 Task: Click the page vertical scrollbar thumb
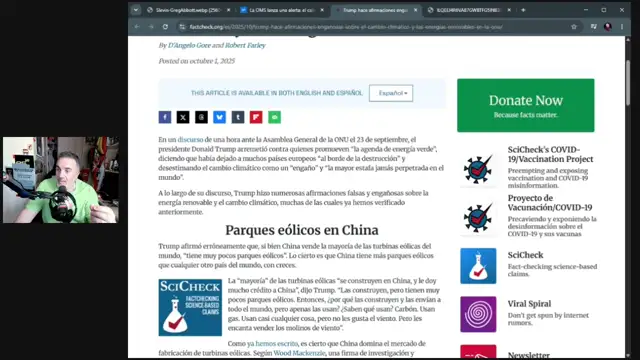pos(628,82)
